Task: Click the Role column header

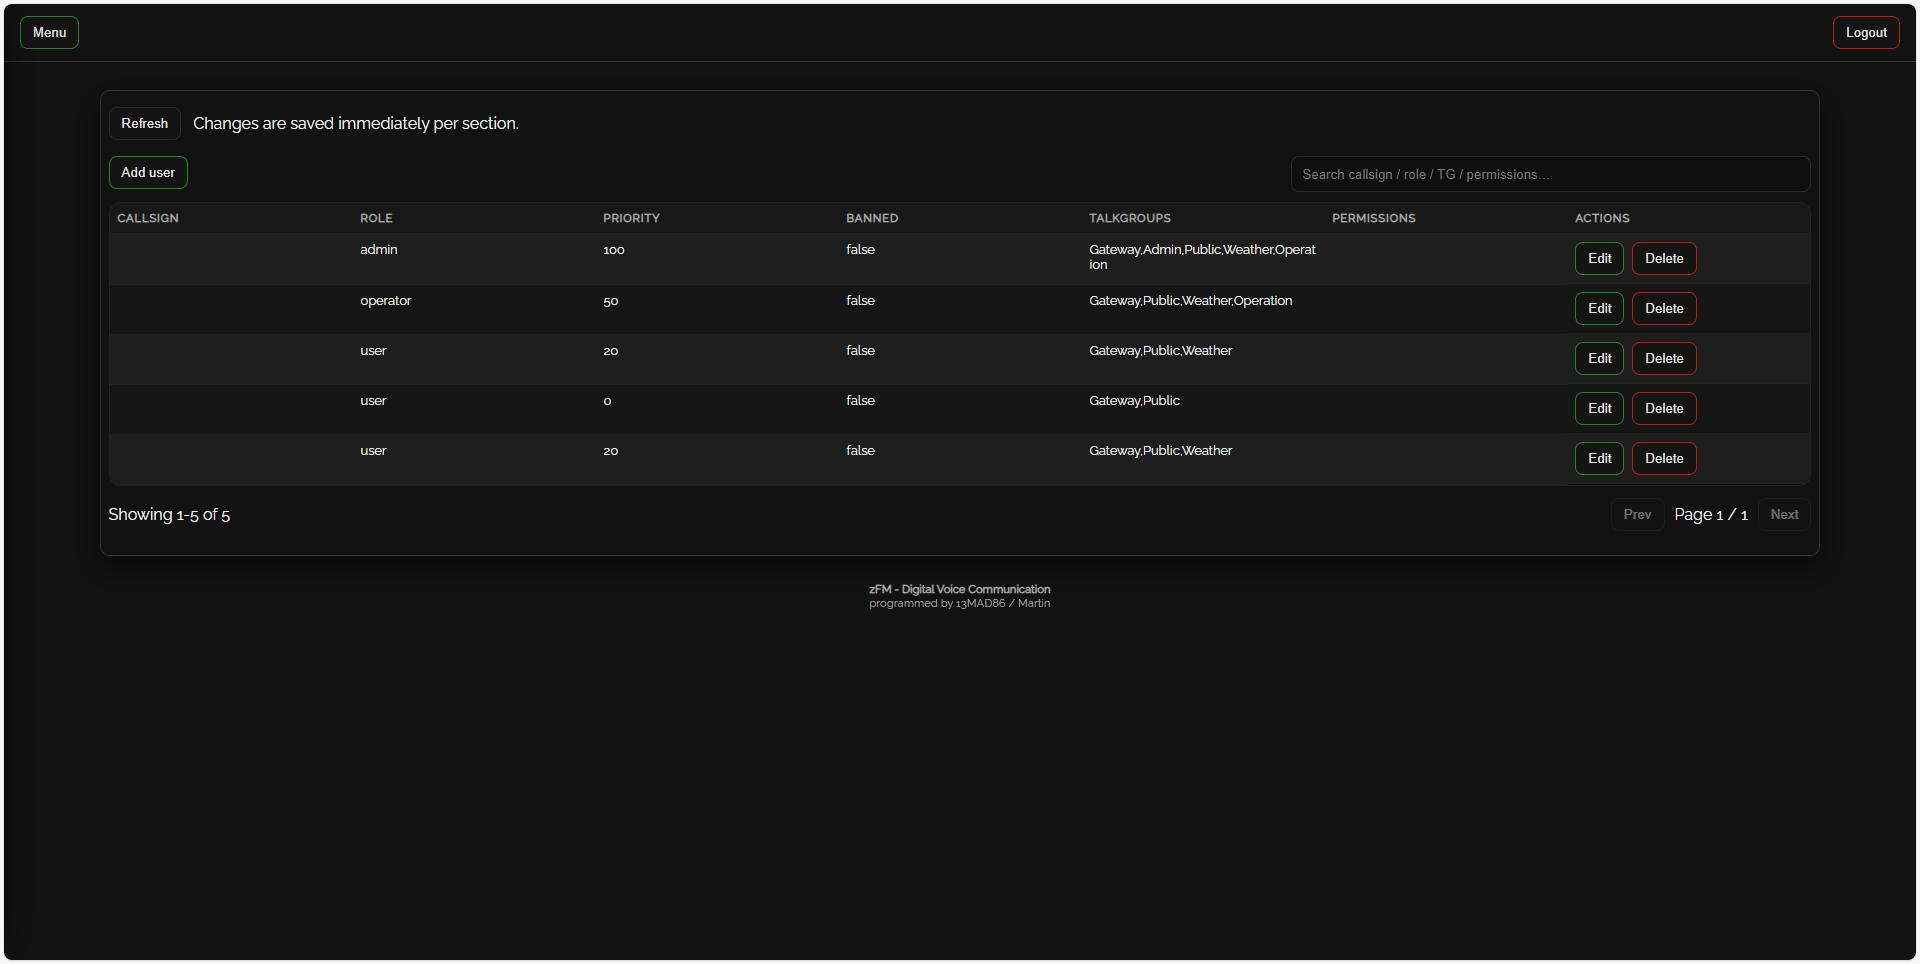Action: [376, 218]
